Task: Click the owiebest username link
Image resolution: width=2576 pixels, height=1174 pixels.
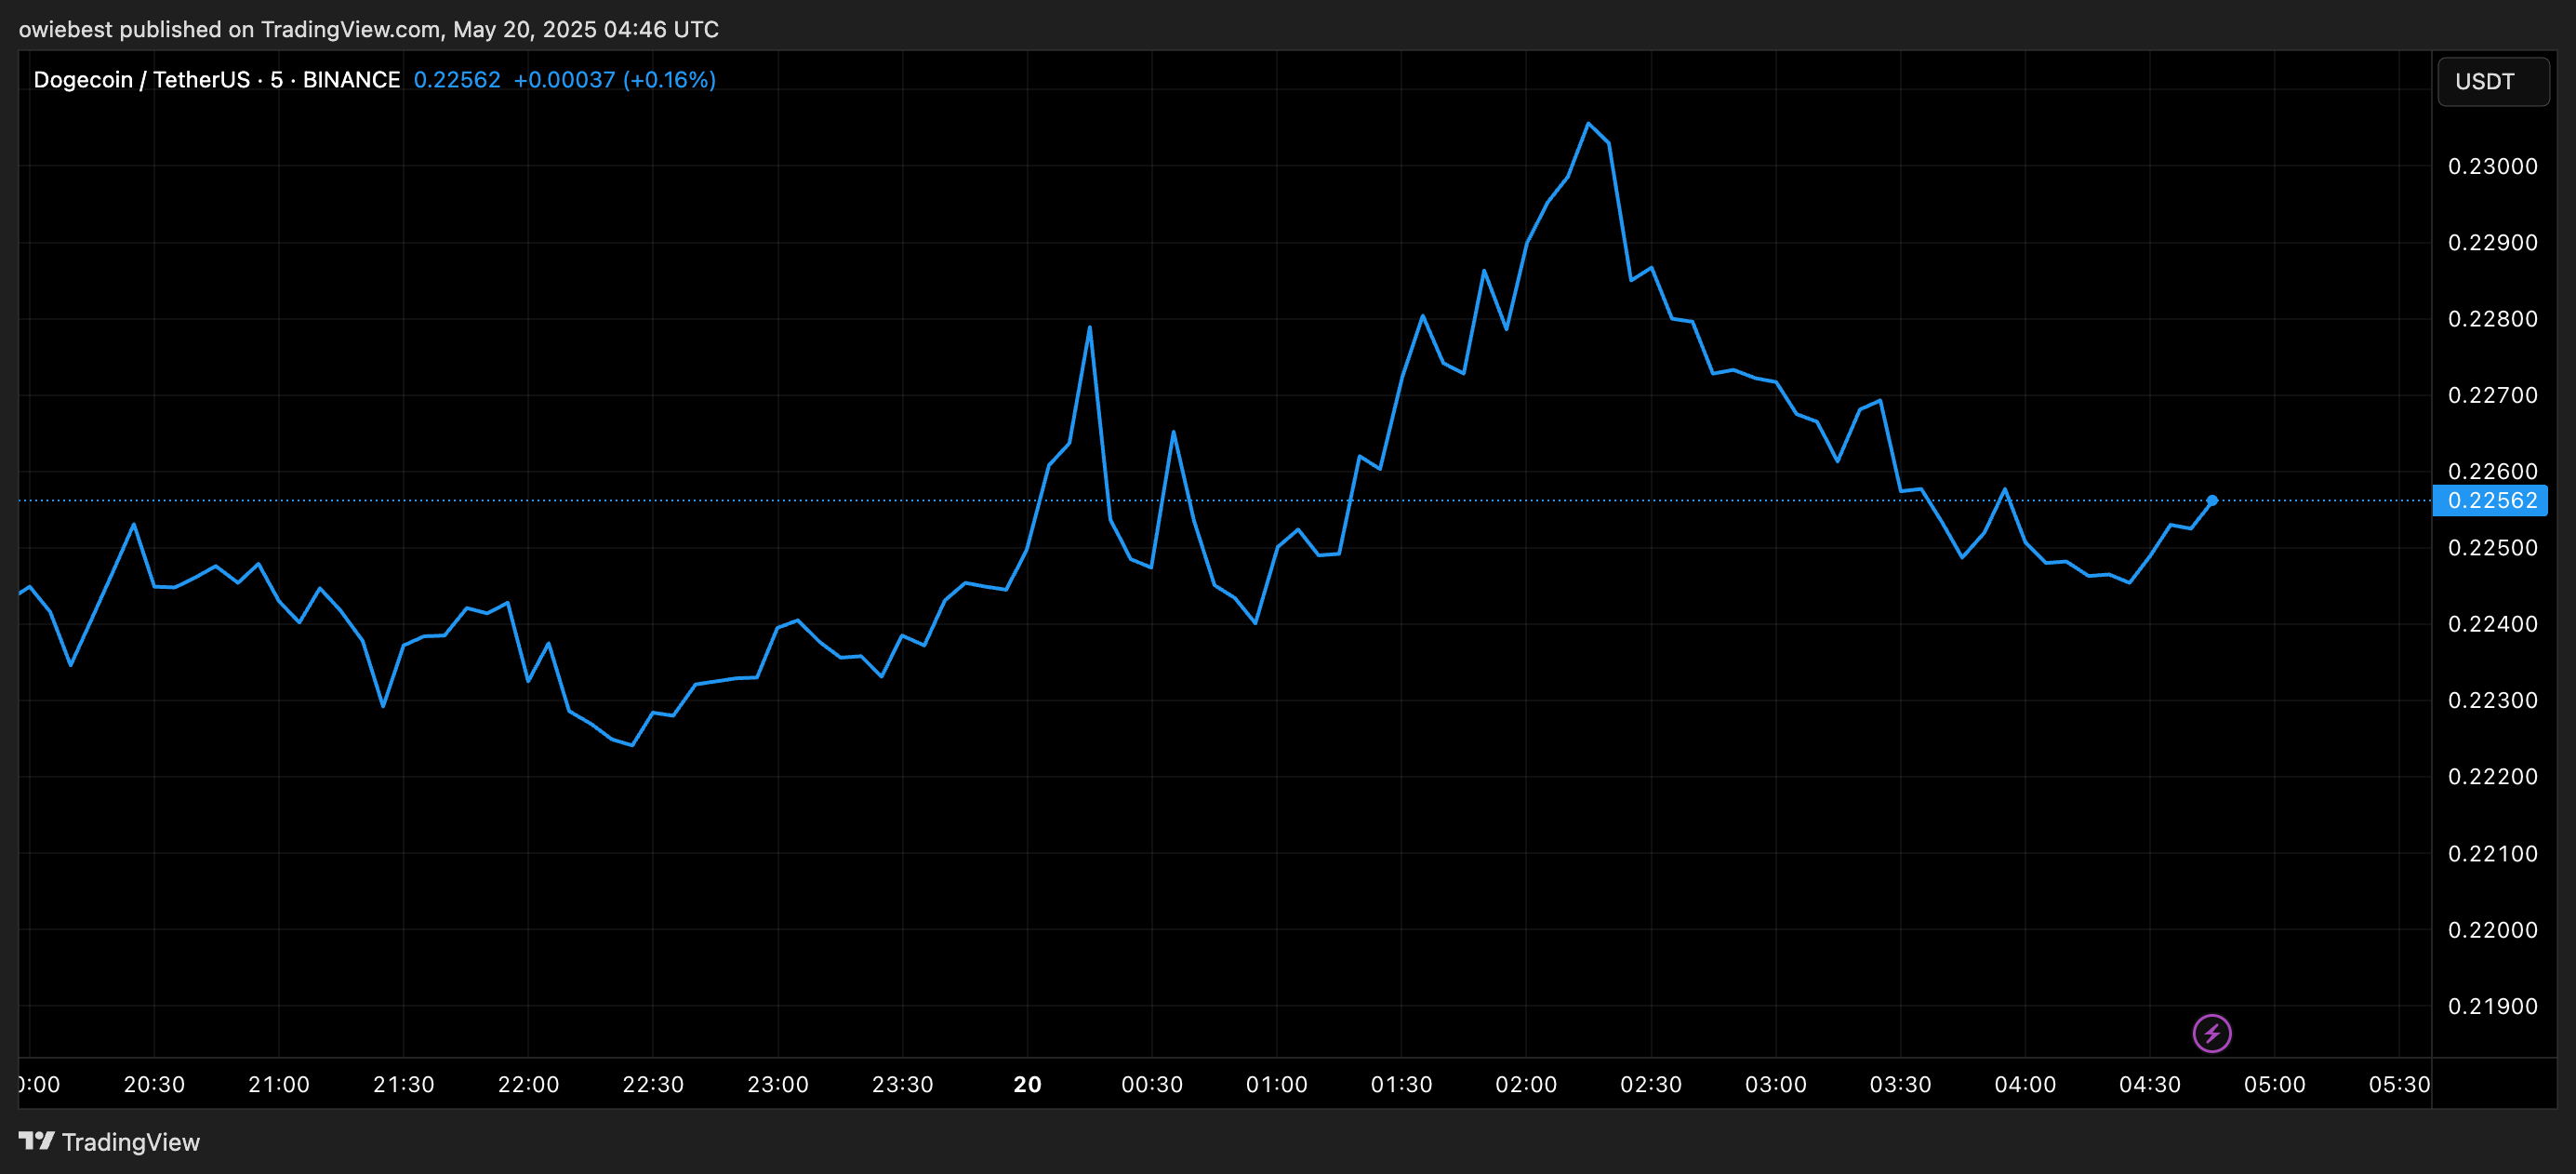Action: (x=62, y=29)
